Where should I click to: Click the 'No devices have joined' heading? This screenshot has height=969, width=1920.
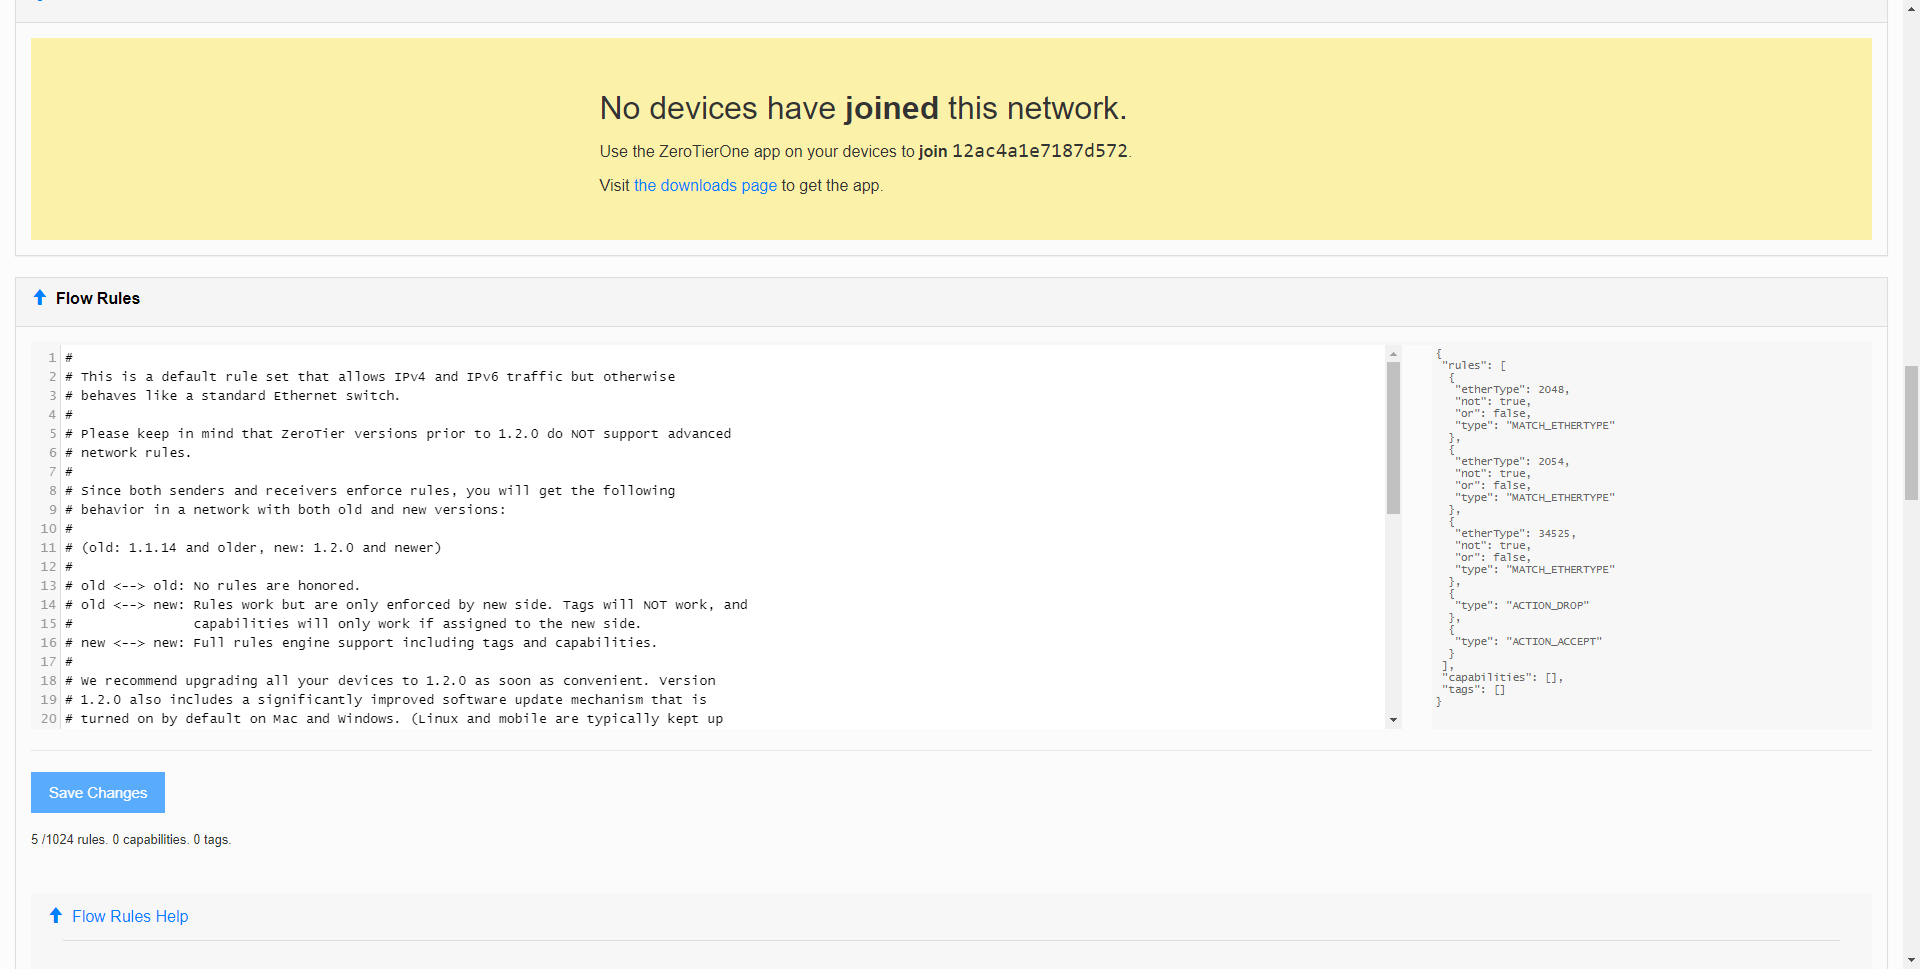click(862, 108)
